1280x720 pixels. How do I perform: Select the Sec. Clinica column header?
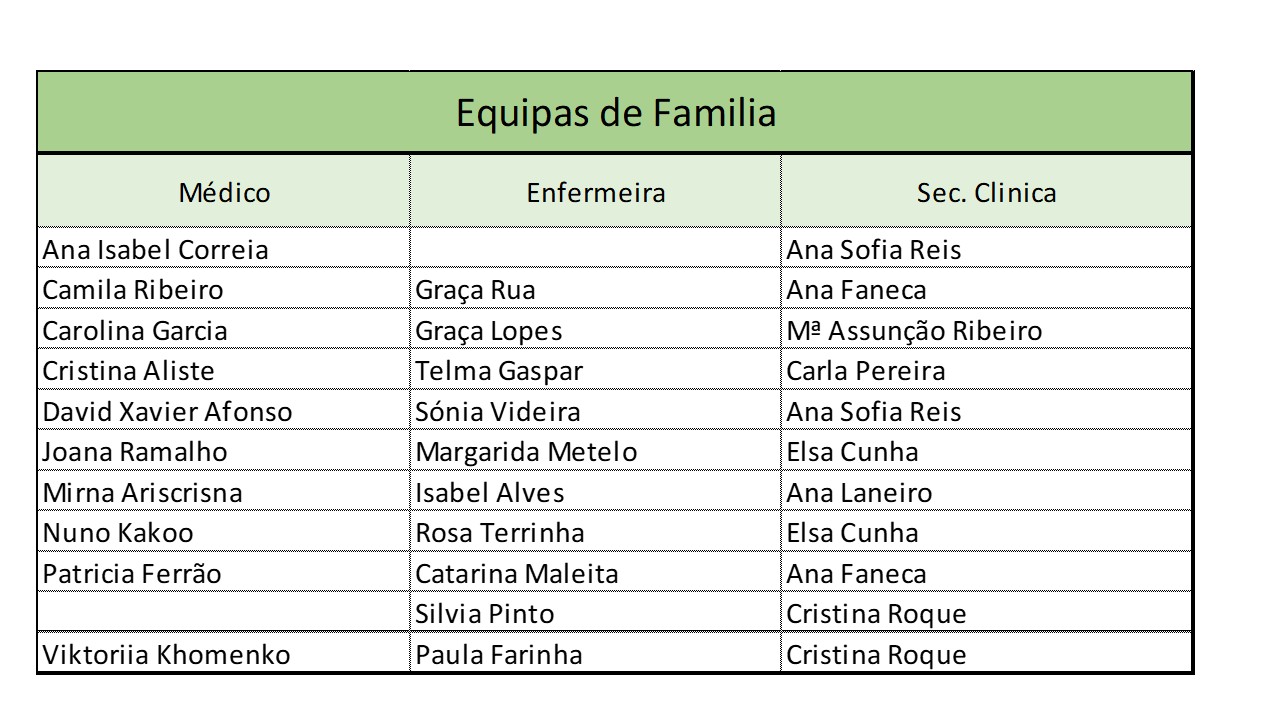(986, 192)
